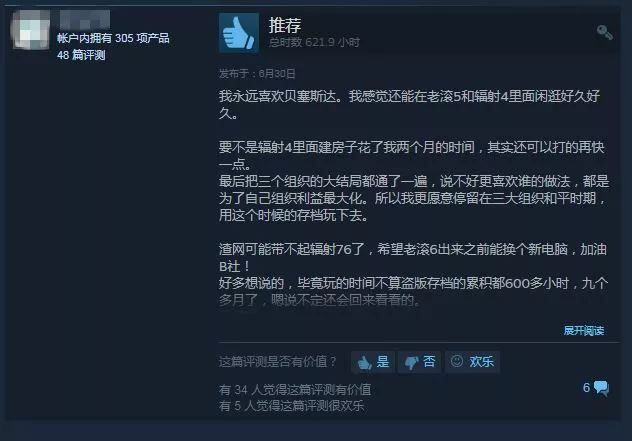The image size is (632, 441).
Task: View the reviewer's 48 reviews
Action: (x=81, y=55)
